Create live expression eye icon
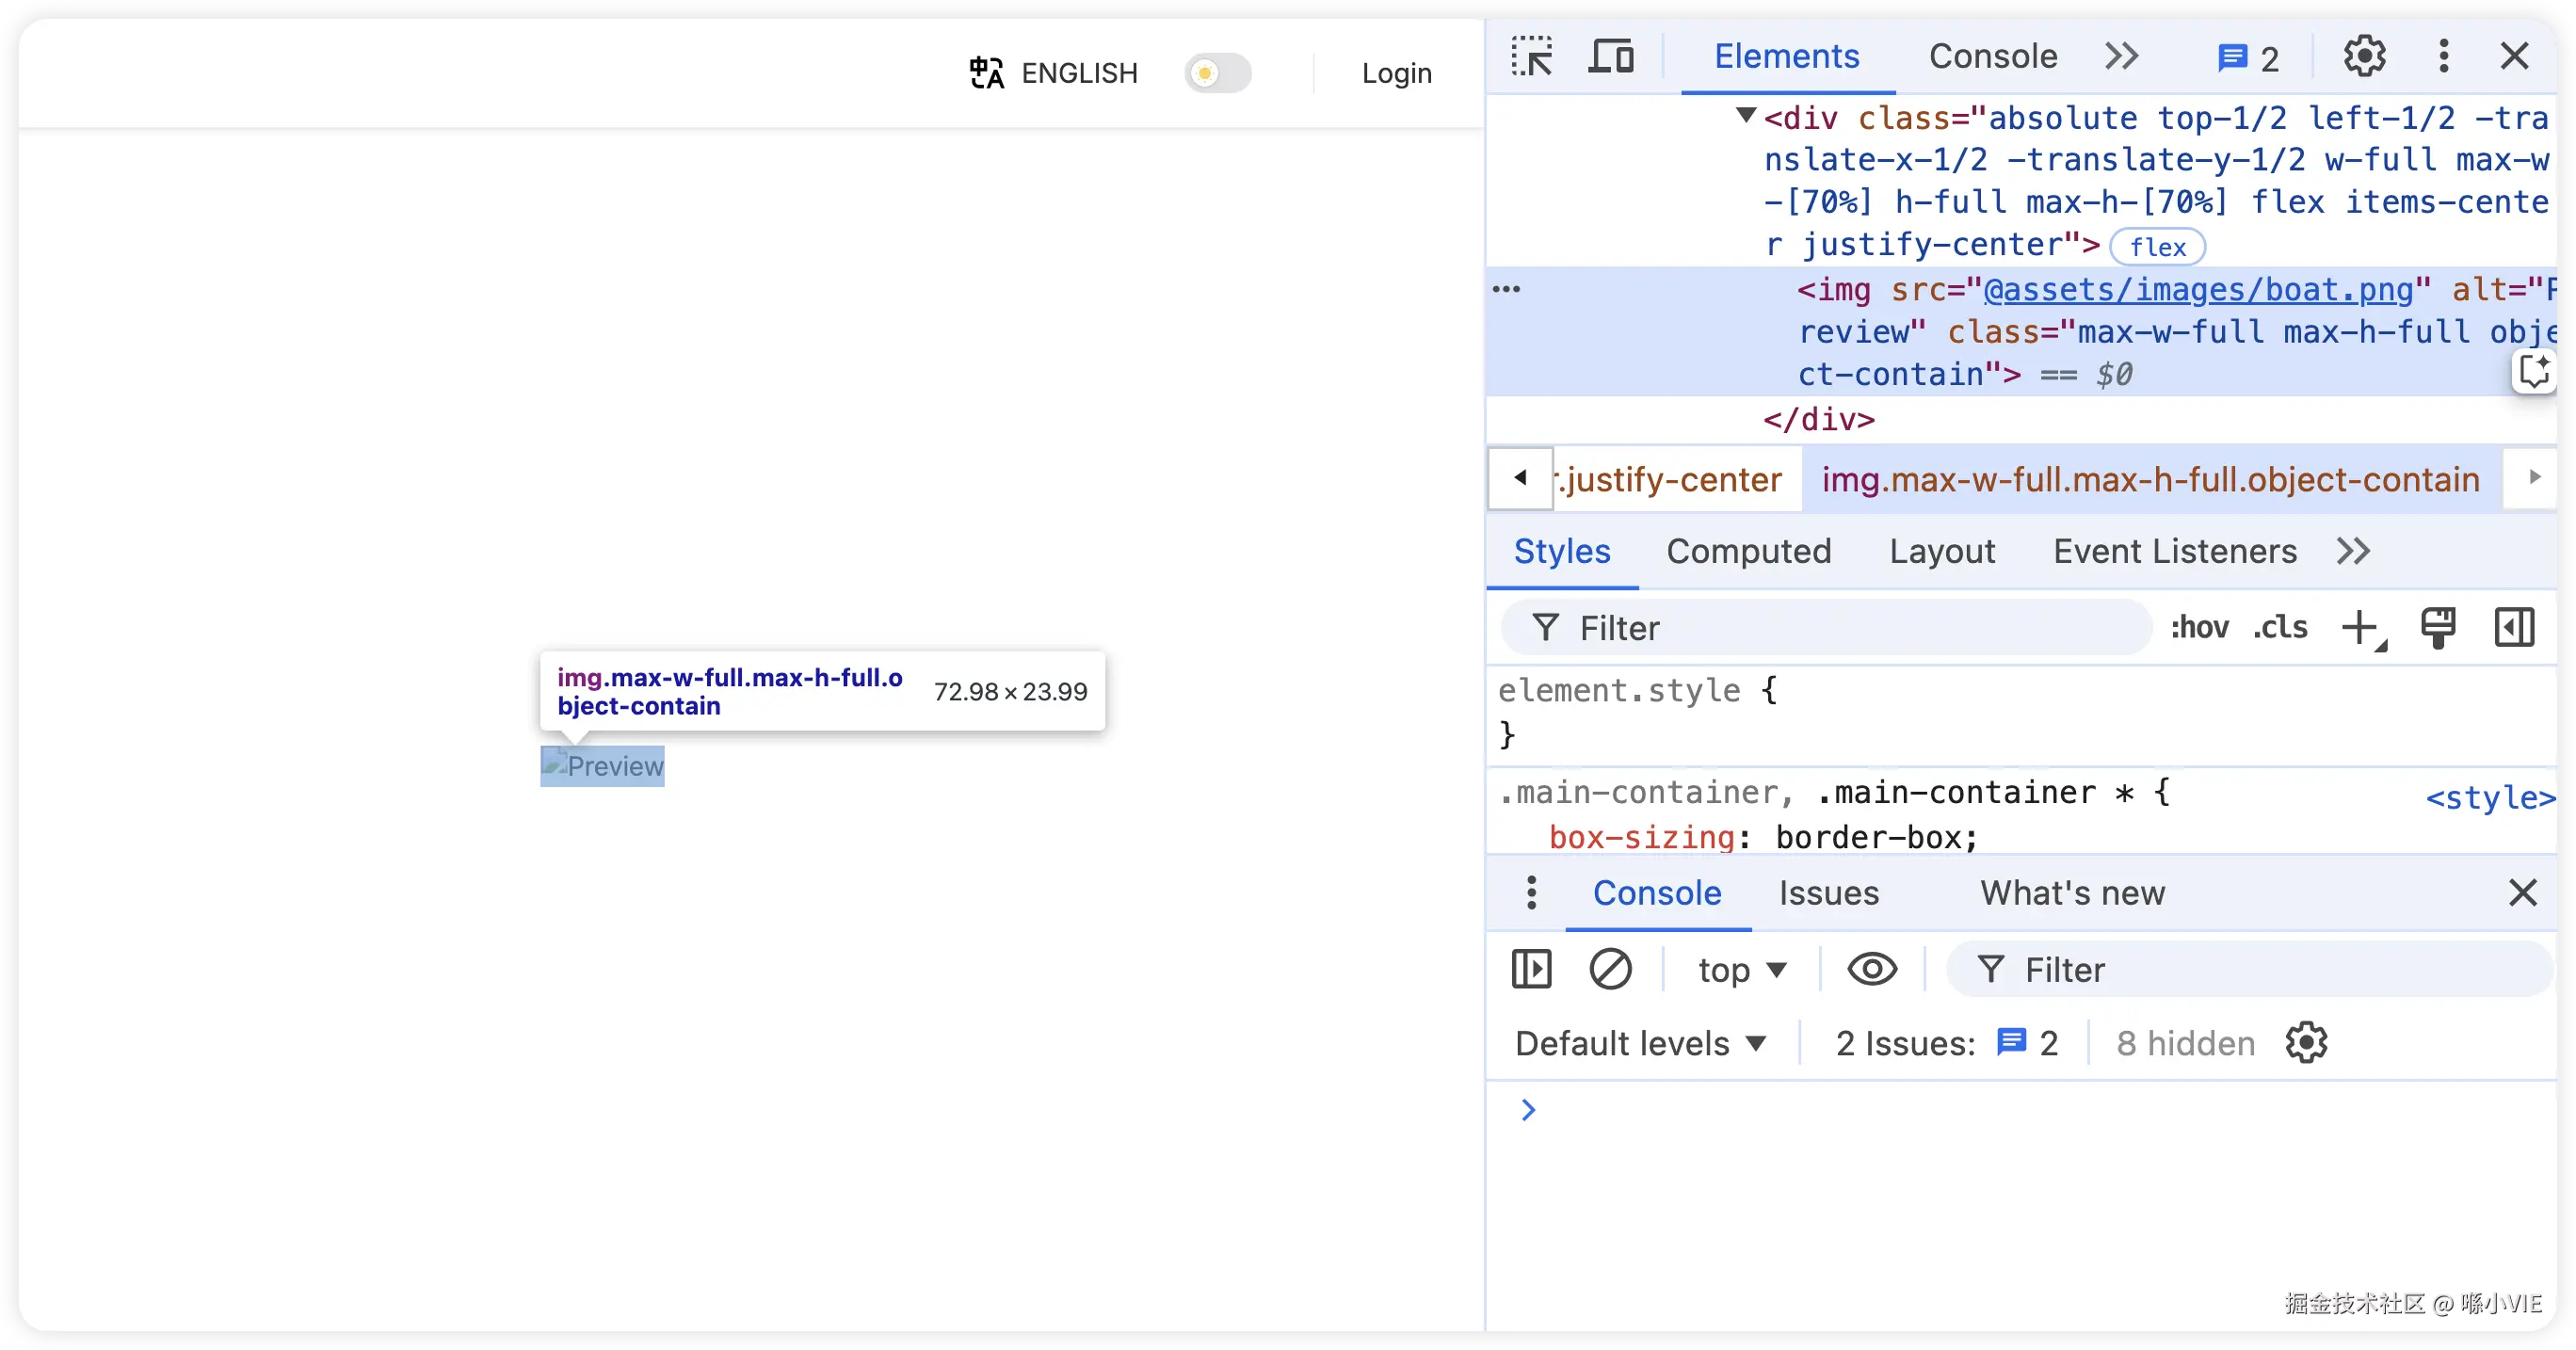Image resolution: width=2576 pixels, height=1350 pixels. tap(1872, 969)
